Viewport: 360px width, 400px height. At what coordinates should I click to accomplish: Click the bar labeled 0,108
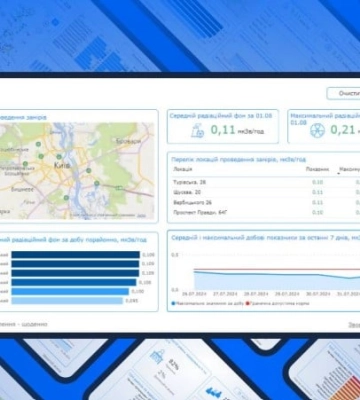[x=74, y=282]
